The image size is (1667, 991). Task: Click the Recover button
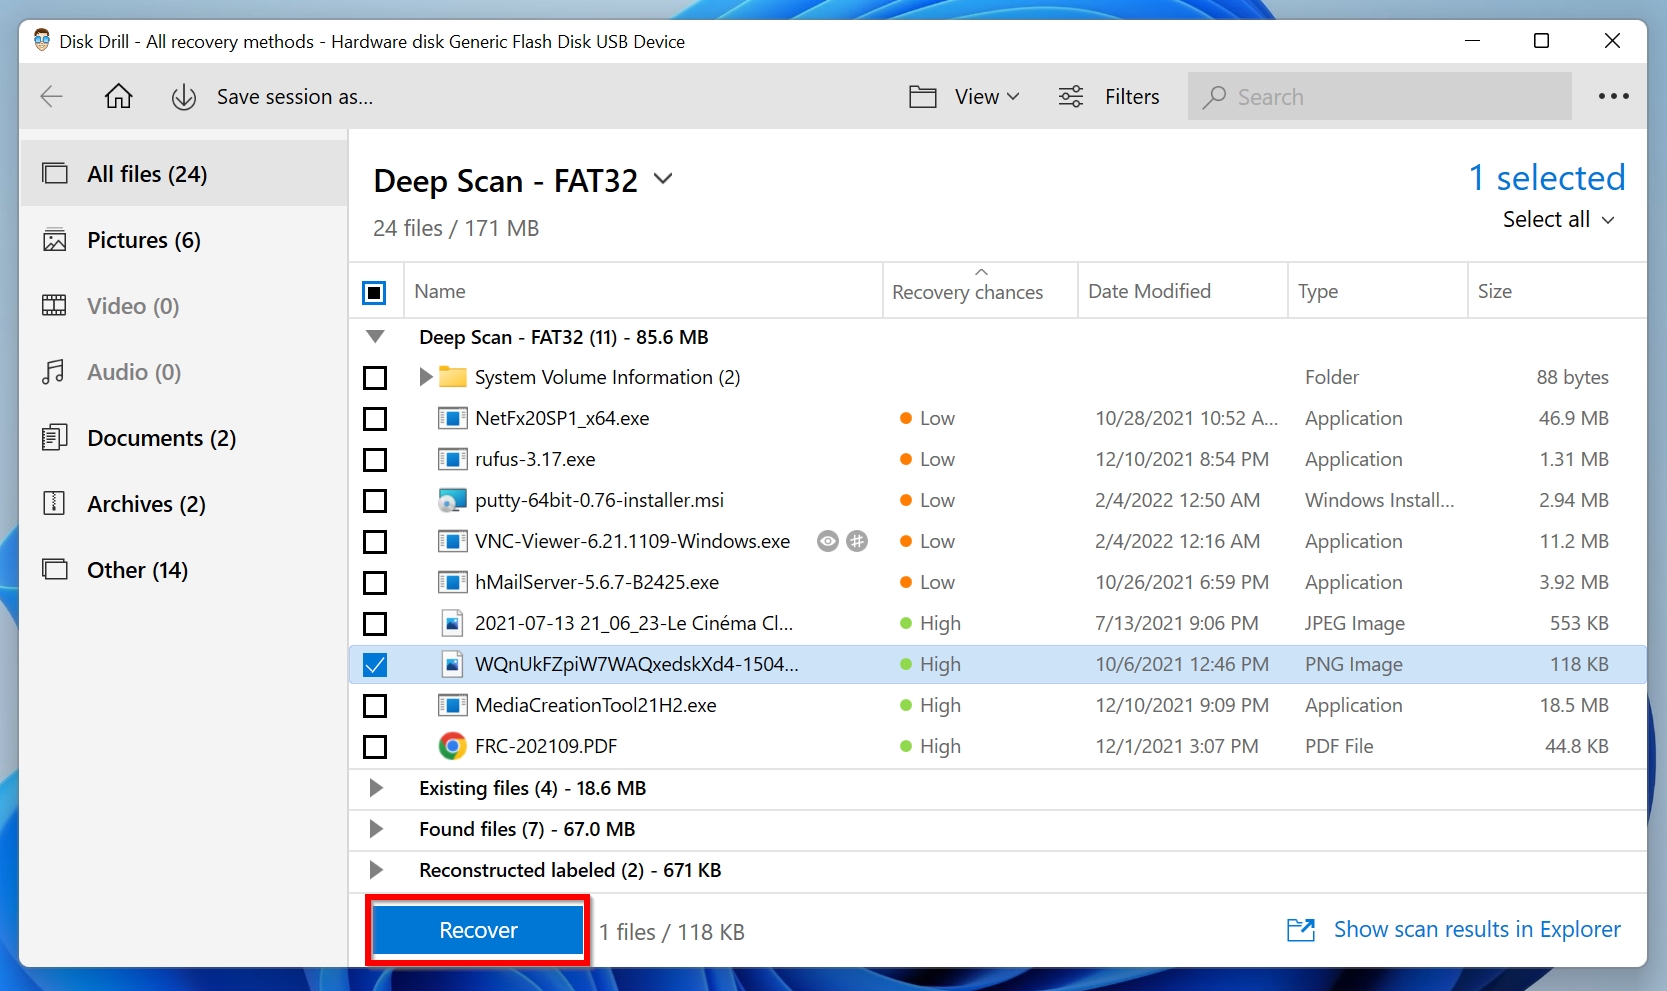coord(478,930)
